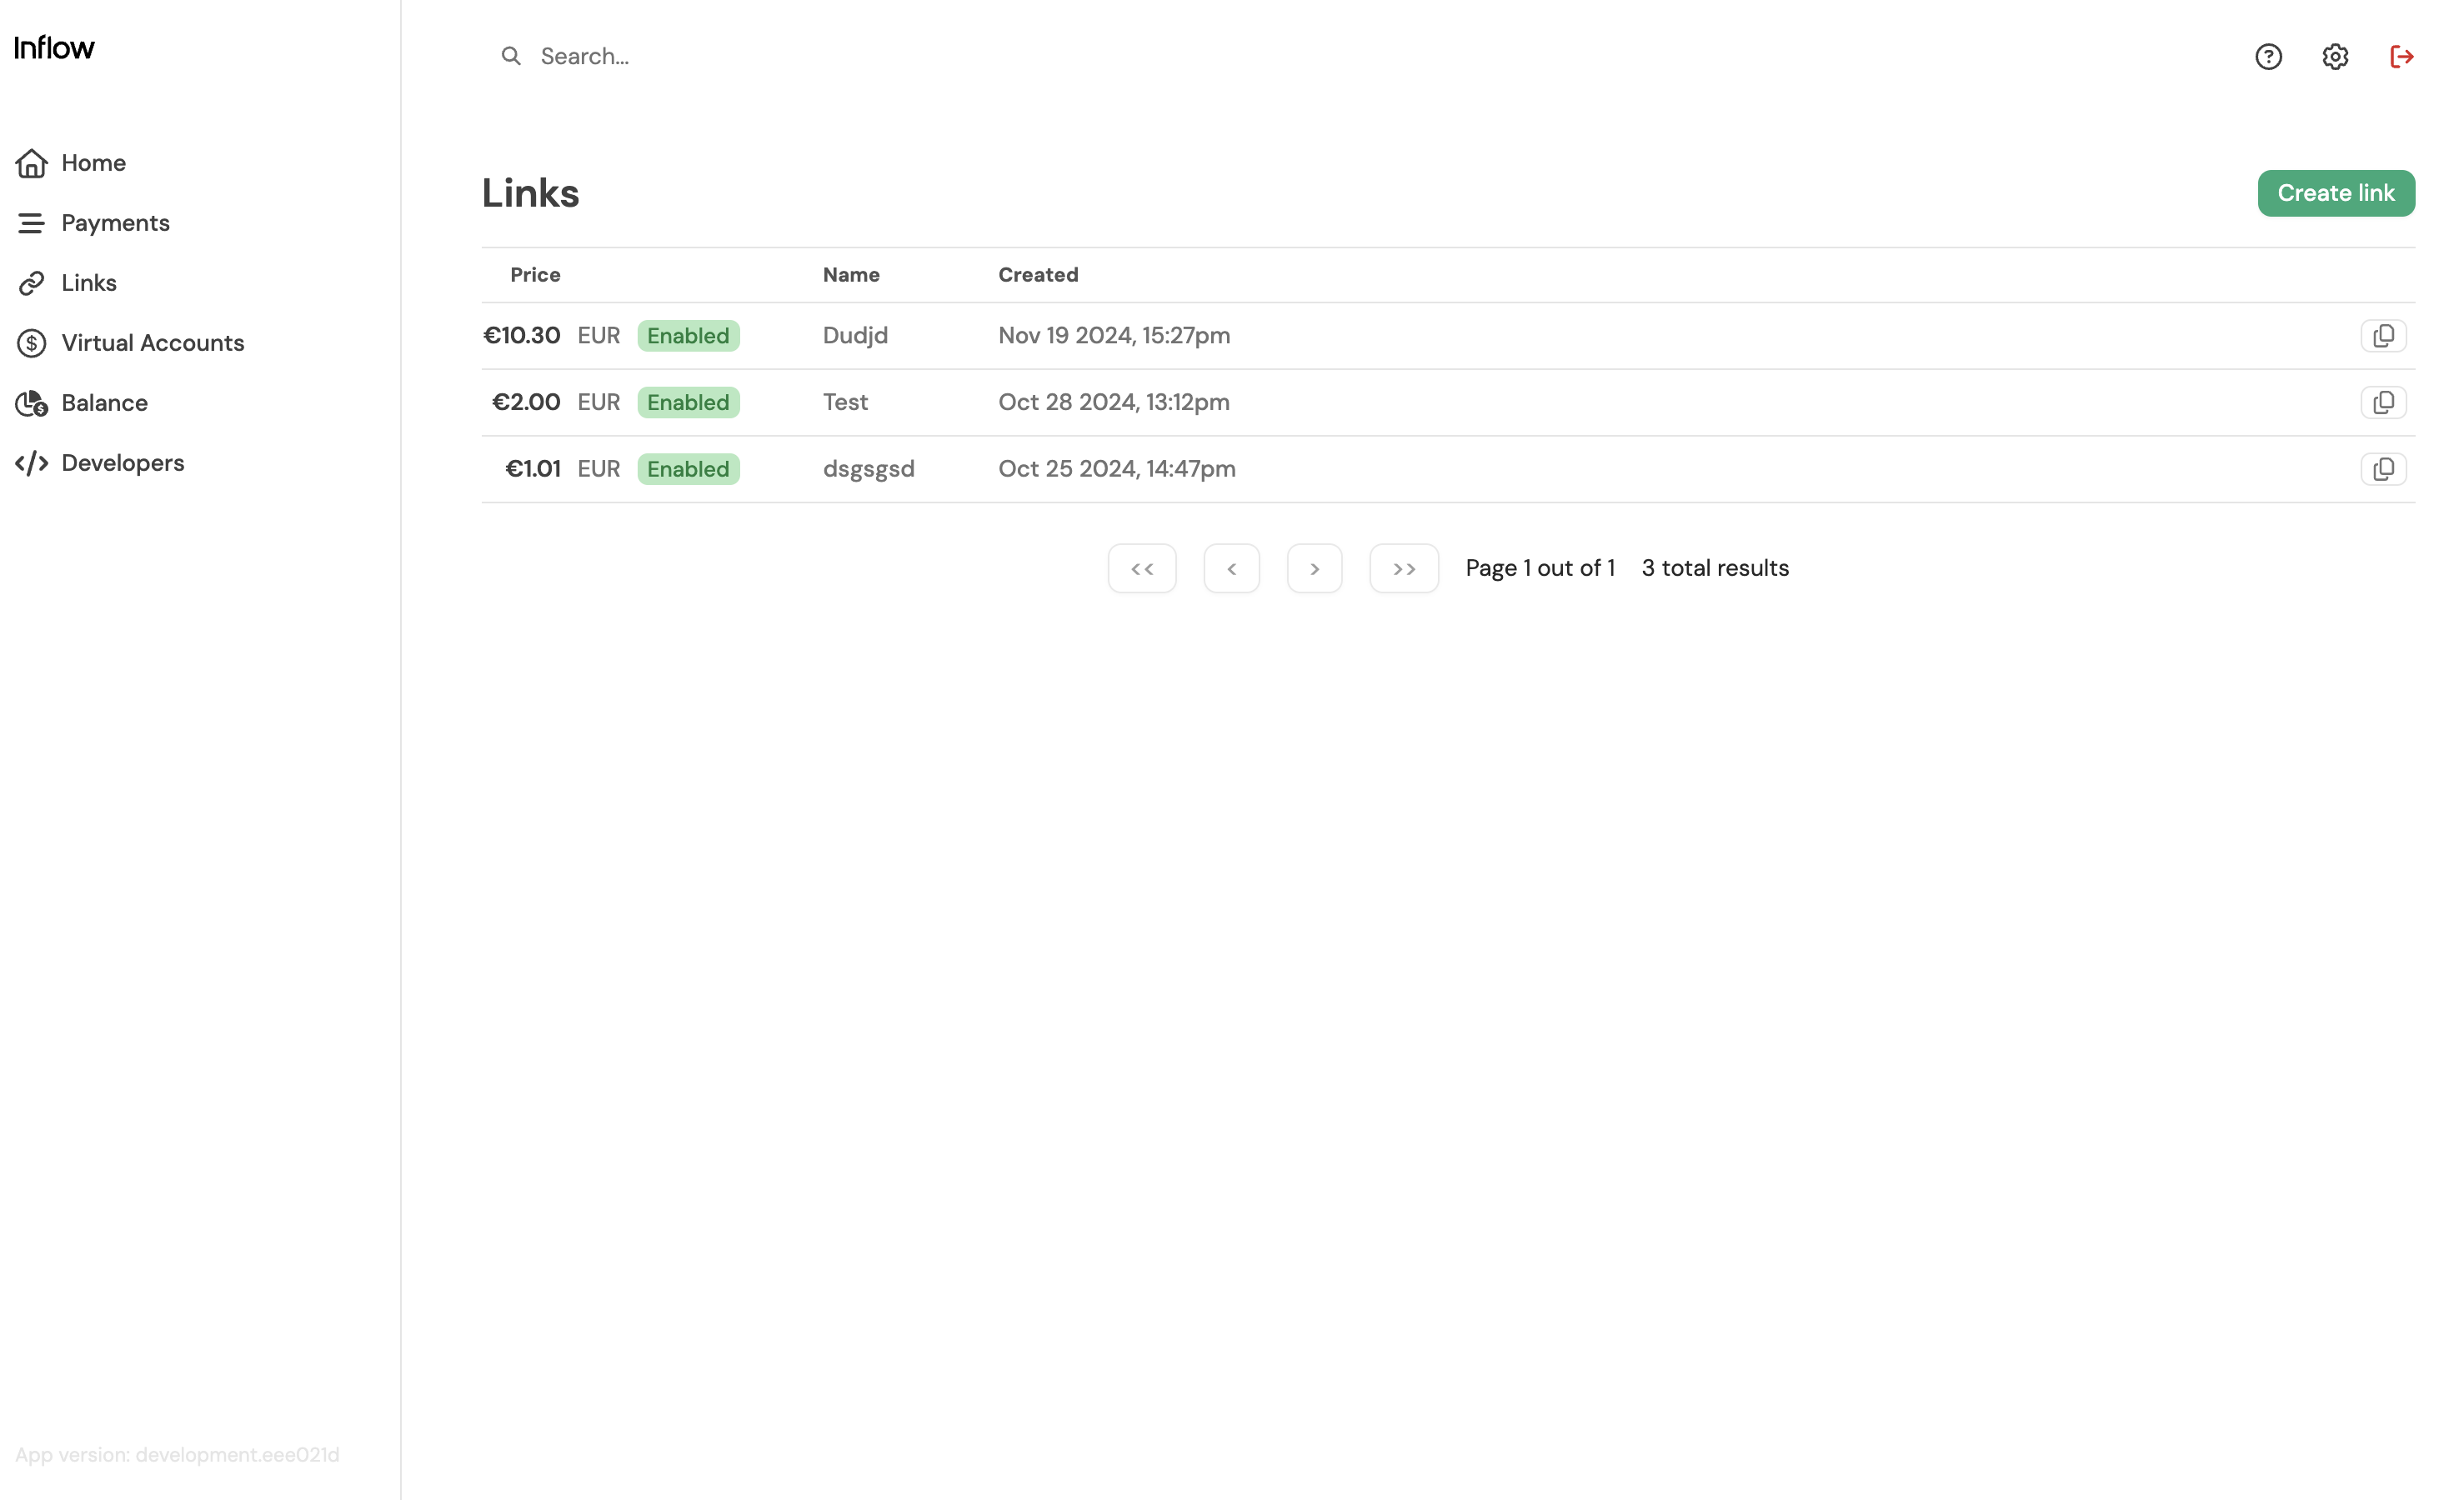Jump to last page with >> button
The image size is (2464, 1500).
click(x=1403, y=568)
